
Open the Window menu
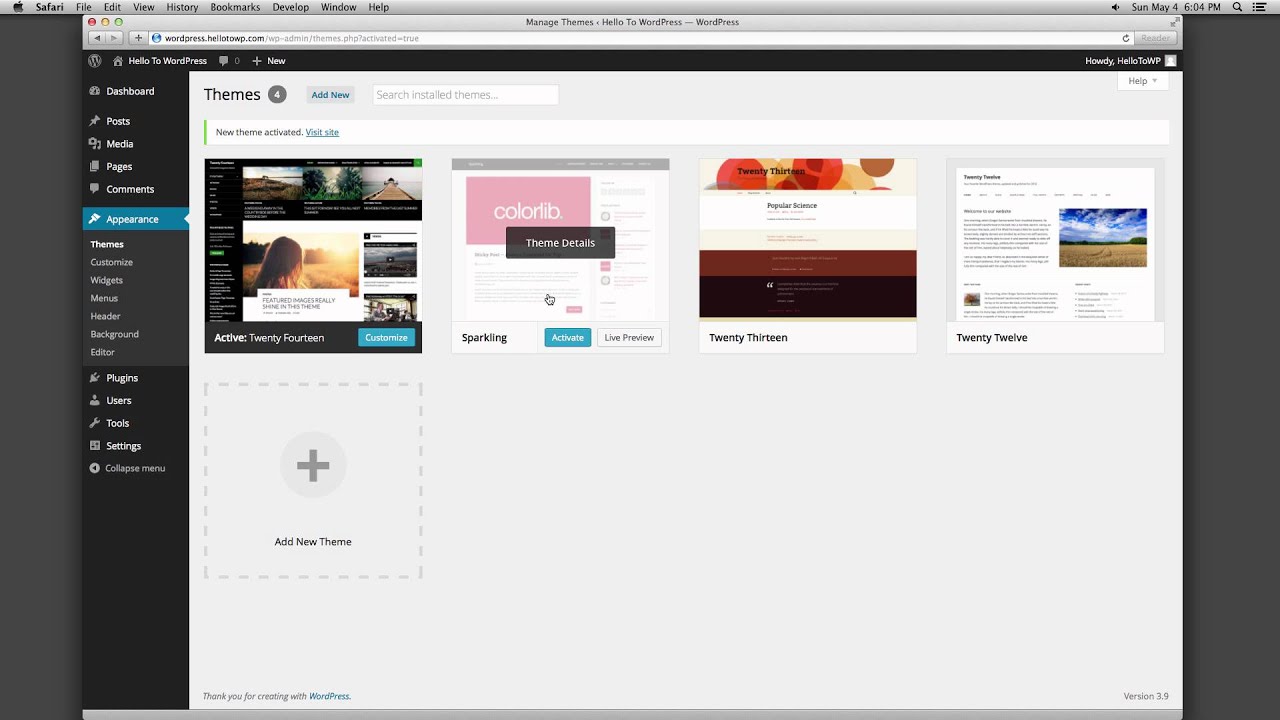click(x=339, y=7)
